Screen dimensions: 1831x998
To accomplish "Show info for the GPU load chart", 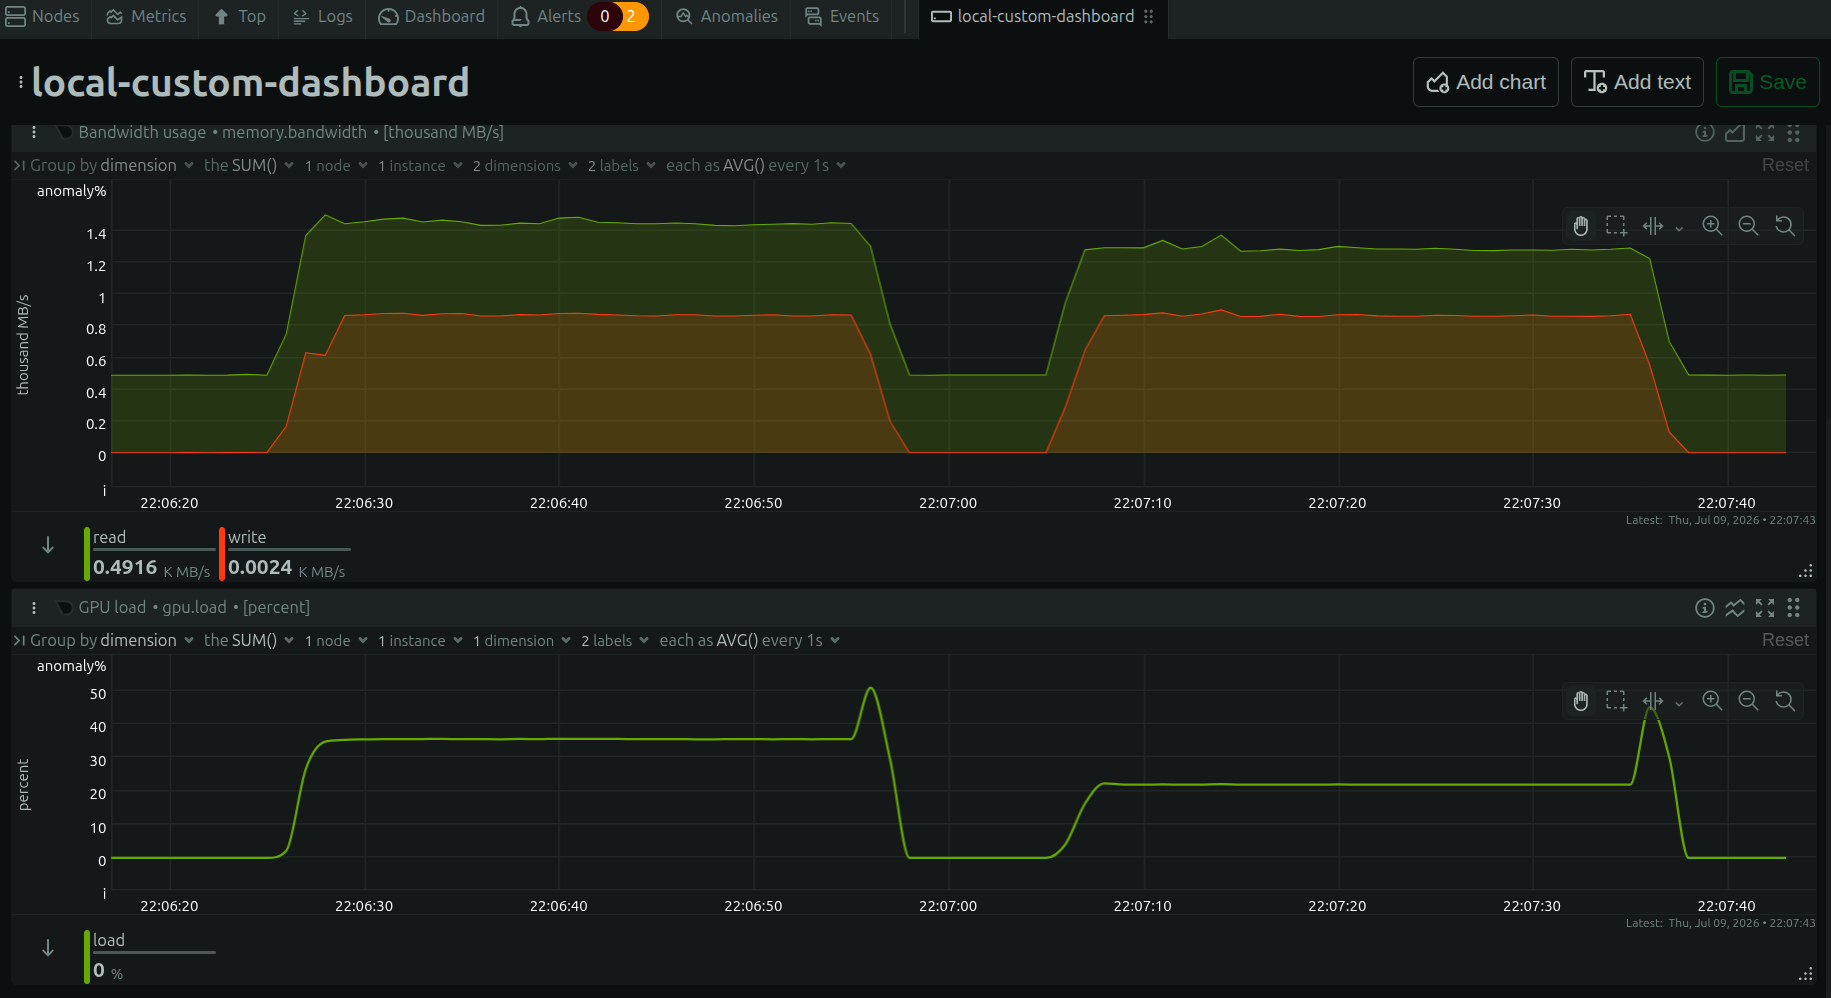I will pos(1705,608).
